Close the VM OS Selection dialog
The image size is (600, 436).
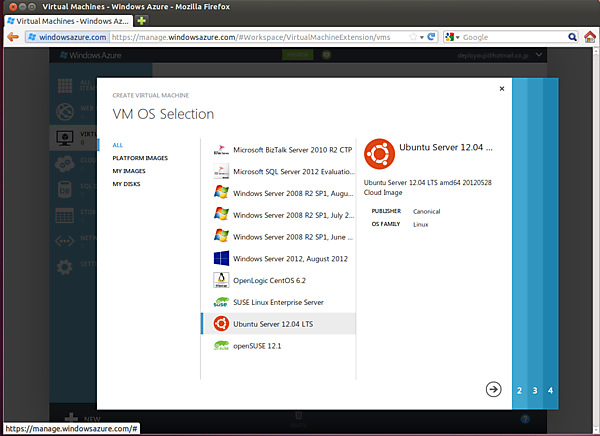tap(501, 89)
